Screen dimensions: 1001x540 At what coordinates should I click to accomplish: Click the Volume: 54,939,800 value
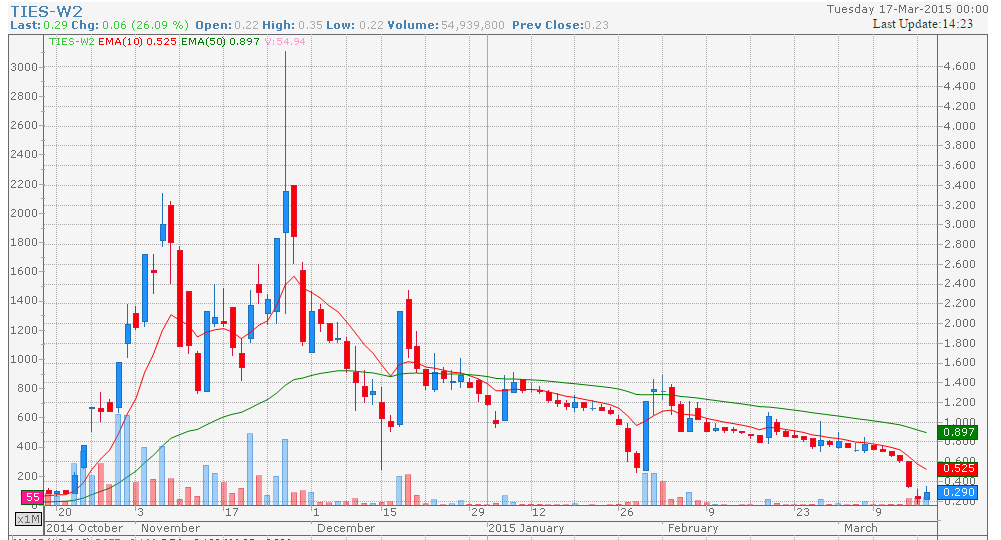pos(446,26)
